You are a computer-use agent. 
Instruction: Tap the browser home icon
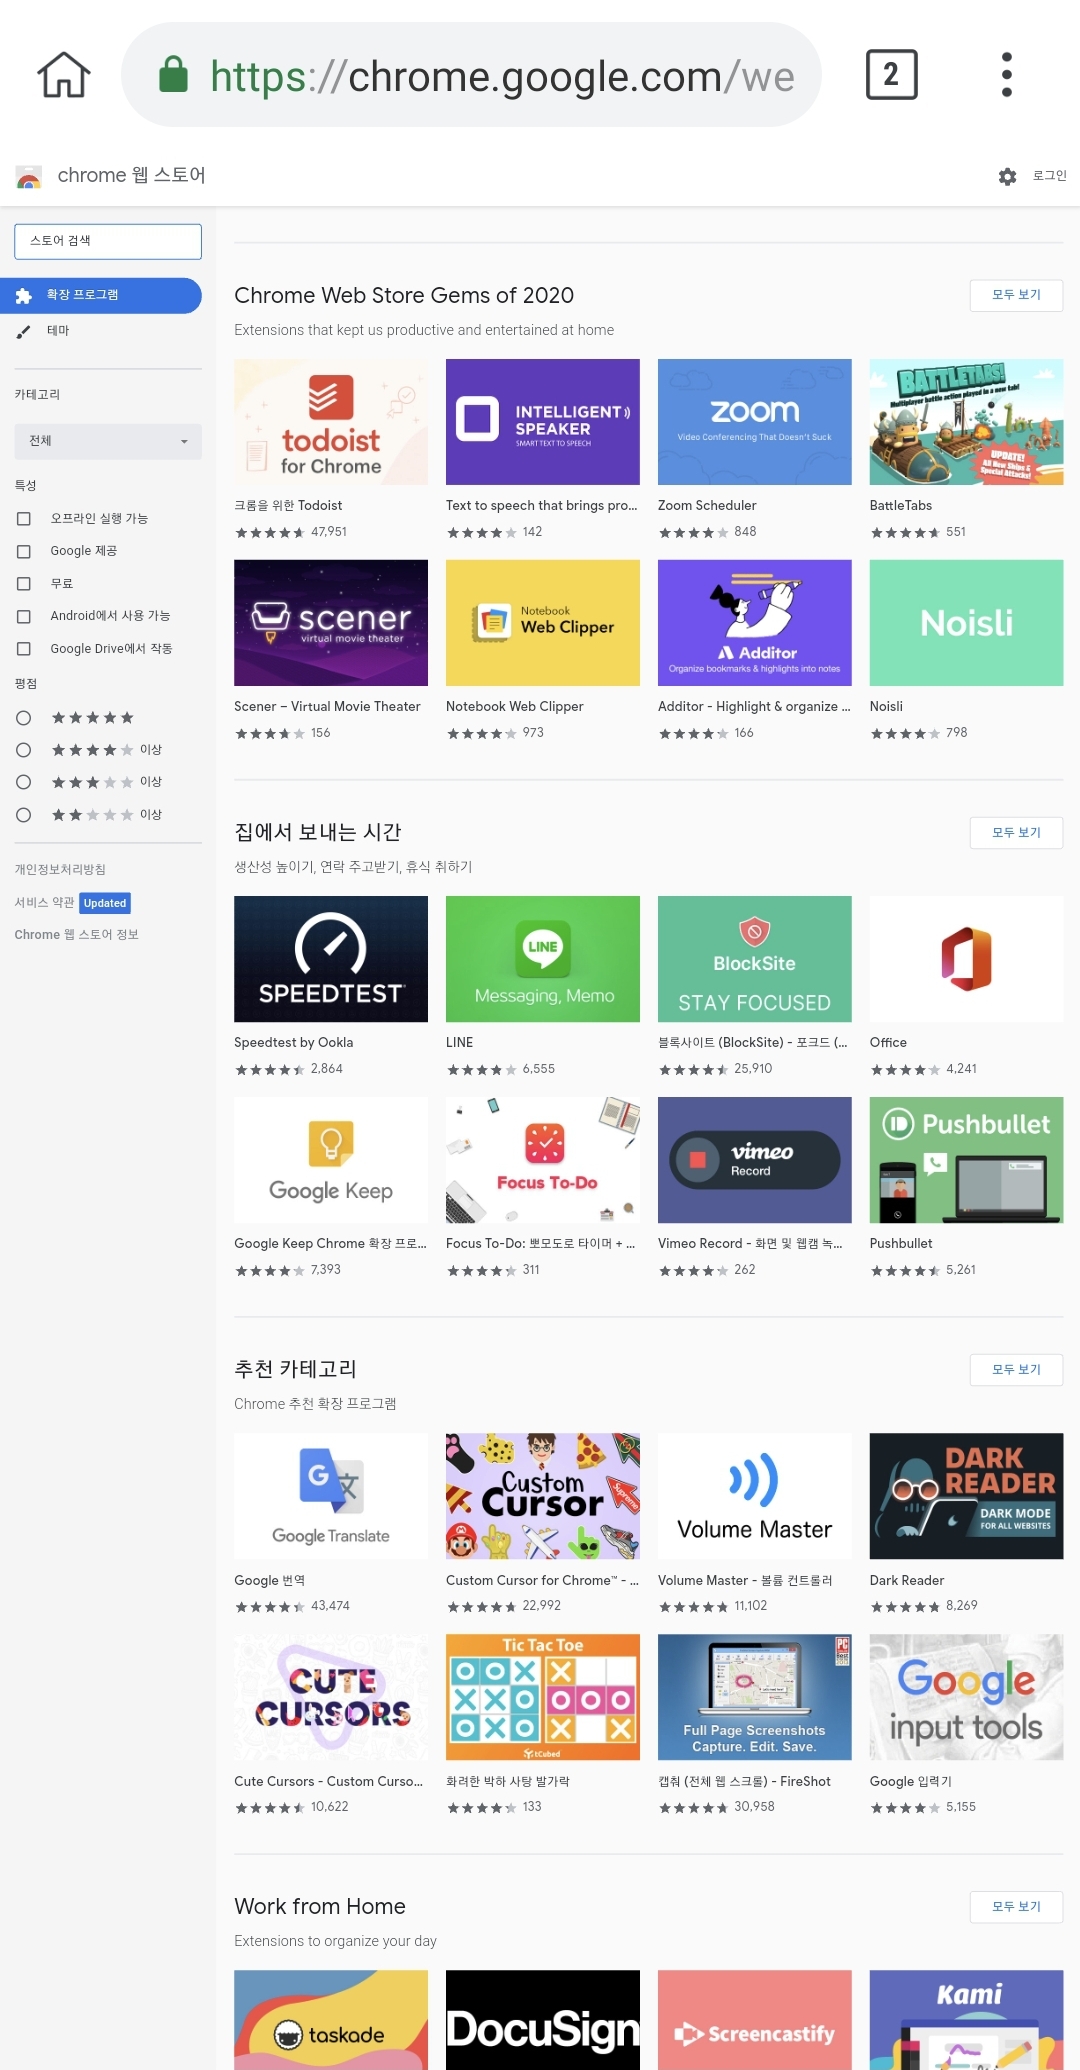64,75
